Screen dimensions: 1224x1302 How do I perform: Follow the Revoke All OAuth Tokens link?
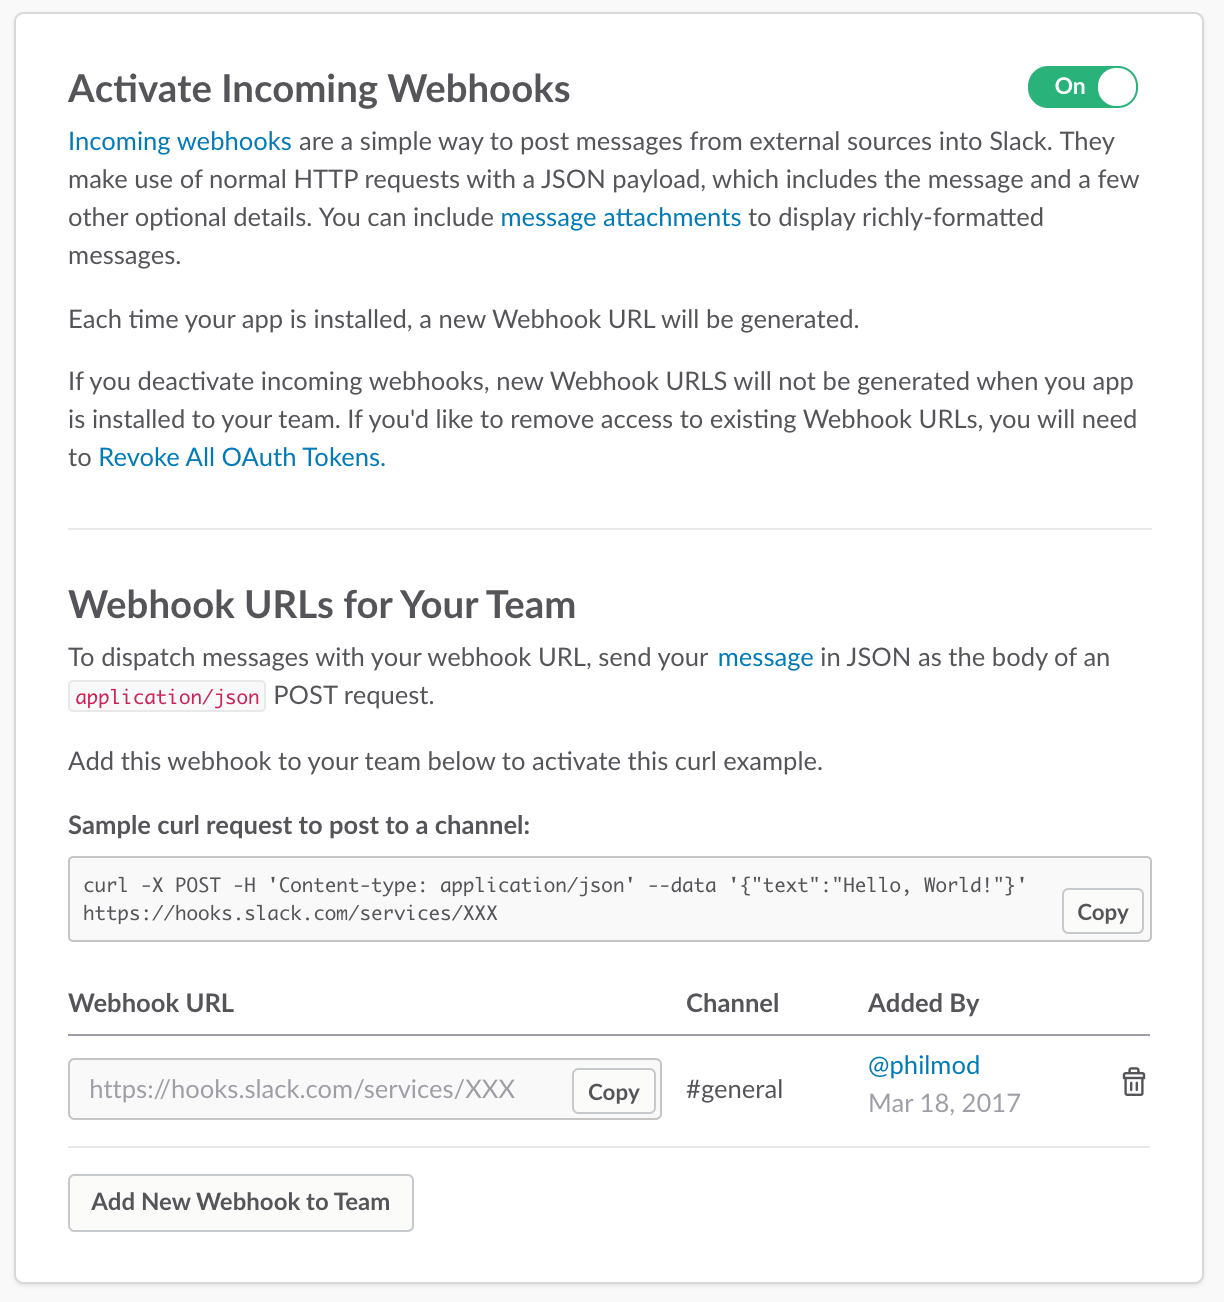point(242,457)
